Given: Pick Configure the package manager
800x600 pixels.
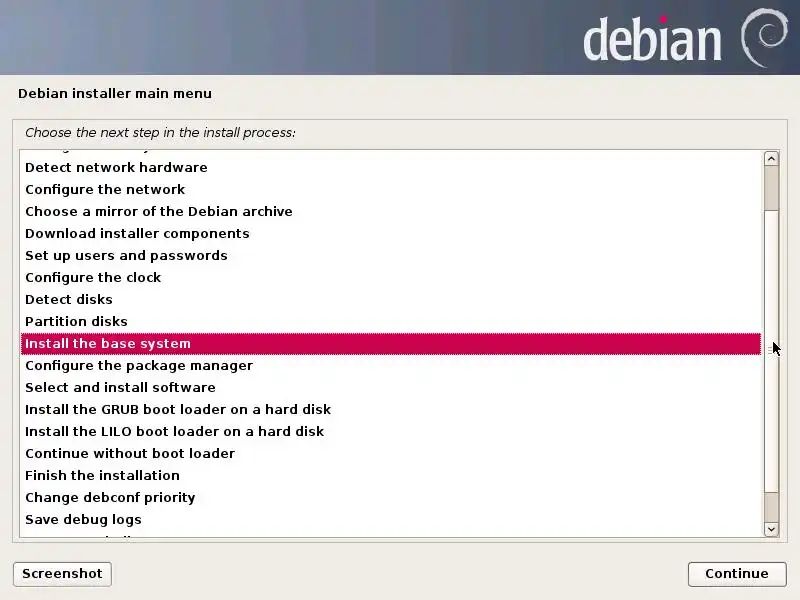Looking at the screenshot, I should point(391,365).
